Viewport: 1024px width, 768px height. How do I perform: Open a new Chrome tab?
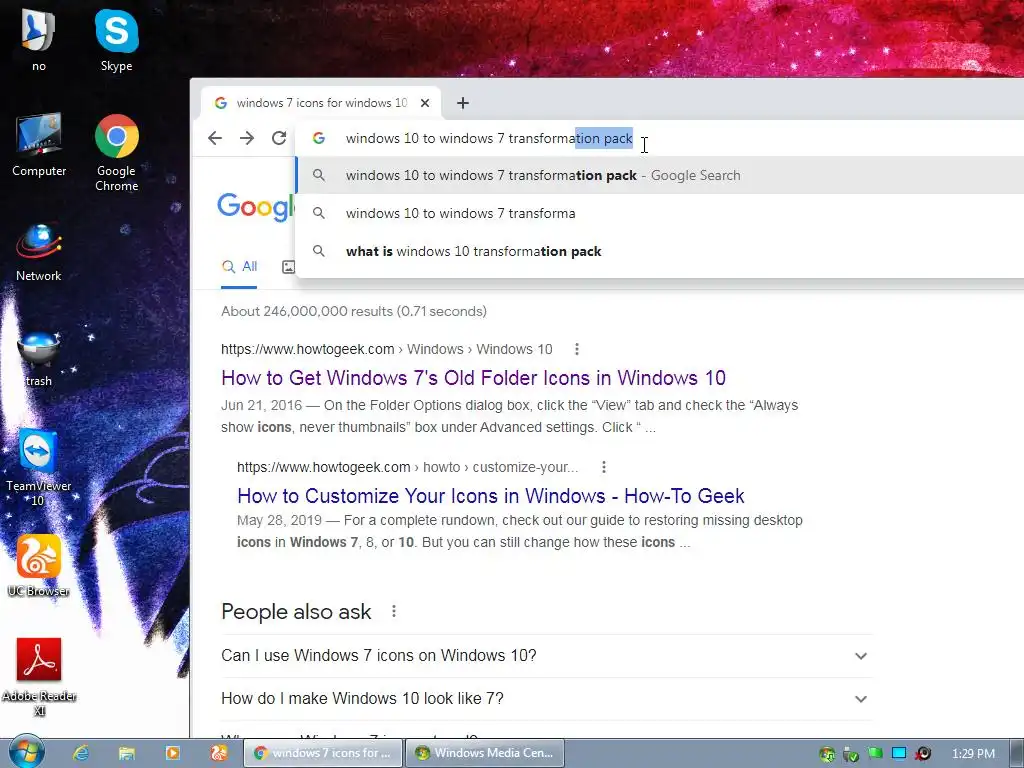tap(462, 103)
